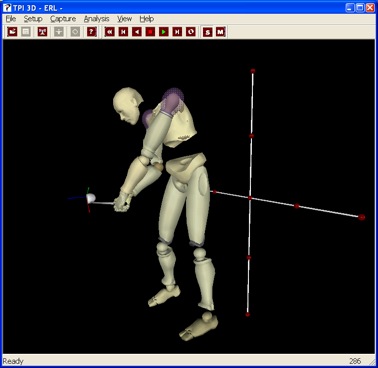
Task: Open the Help menu
Action: [x=147, y=19]
